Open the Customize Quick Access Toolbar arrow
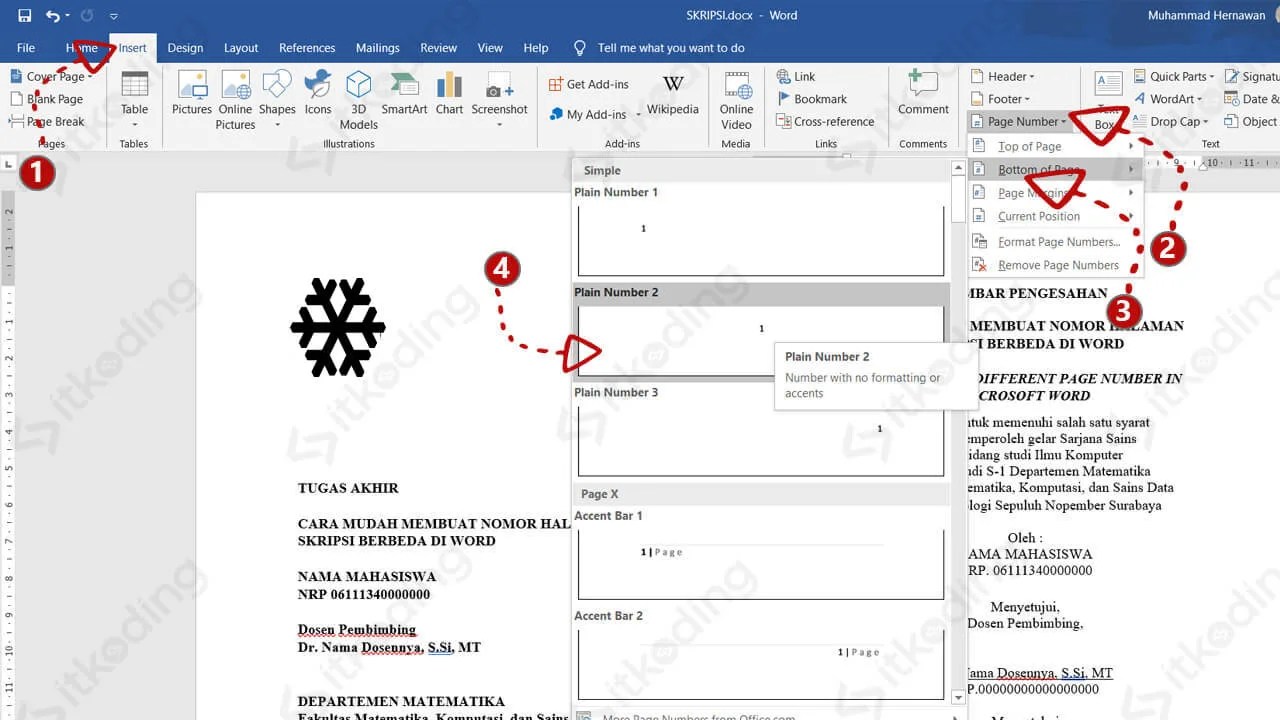Viewport: 1280px width, 720px height. pos(113,17)
